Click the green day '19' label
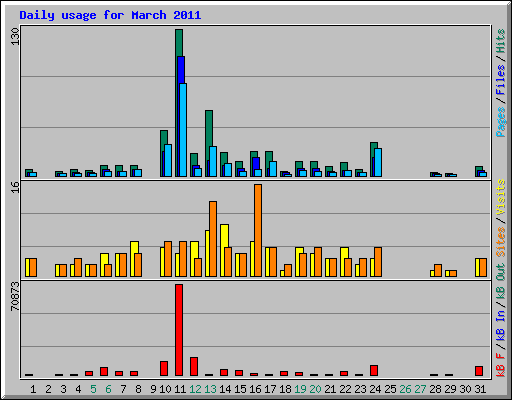Viewport: 512px width, 400px height. [x=300, y=389]
